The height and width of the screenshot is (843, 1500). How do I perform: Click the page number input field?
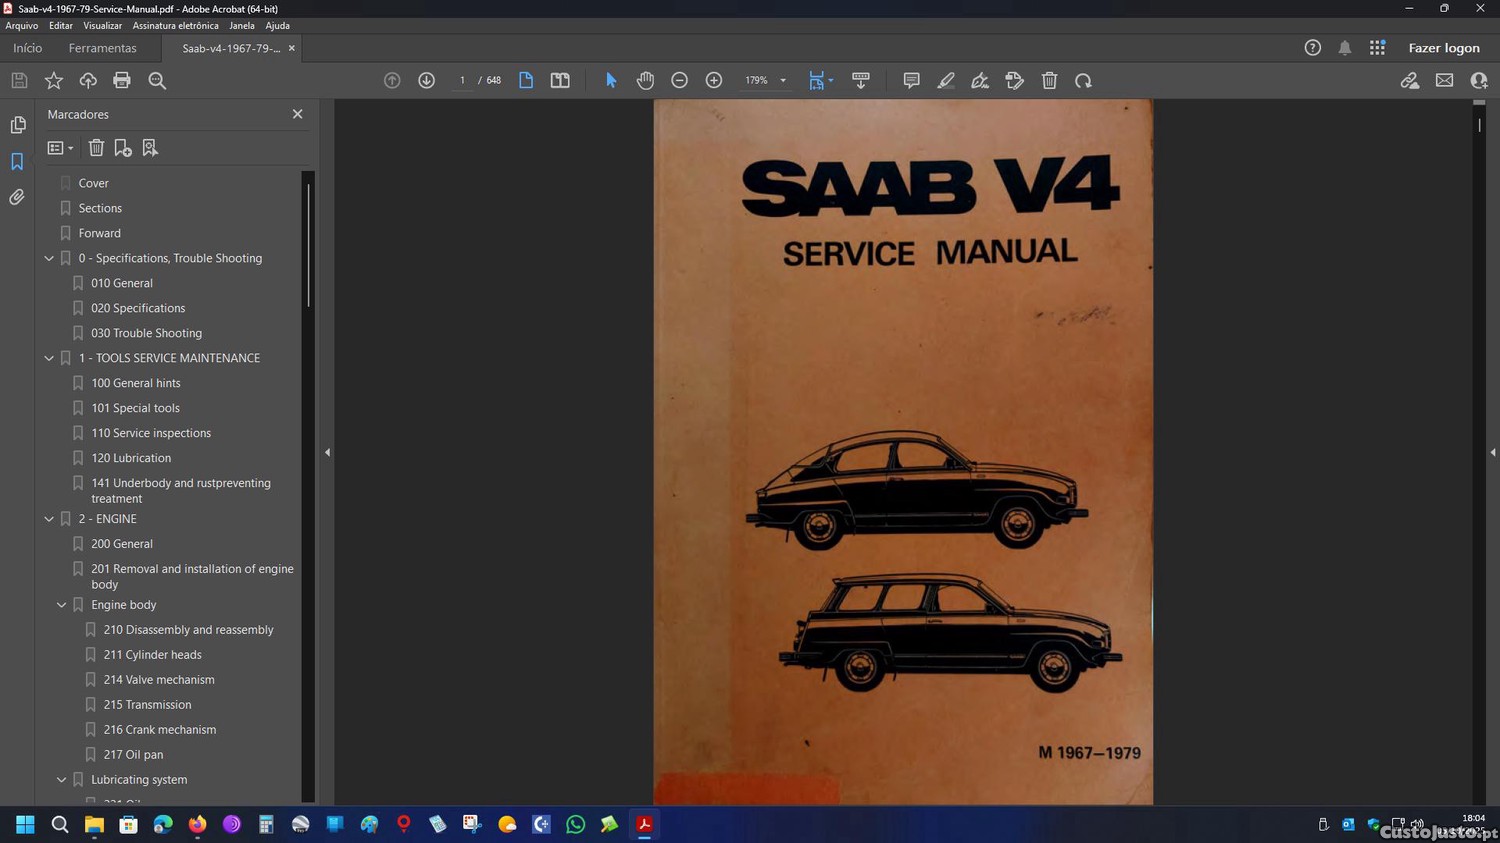pyautogui.click(x=462, y=80)
